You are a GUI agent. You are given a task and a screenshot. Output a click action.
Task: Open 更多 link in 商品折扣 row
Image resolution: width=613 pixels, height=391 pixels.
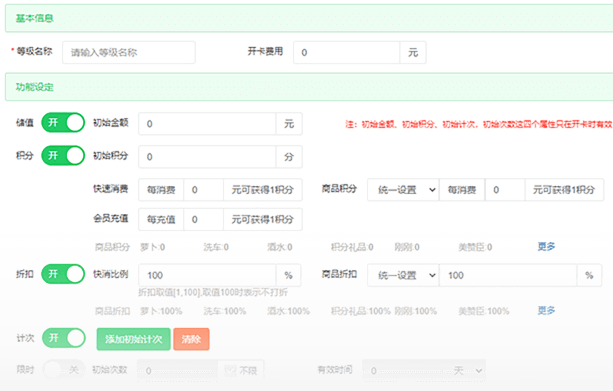(546, 310)
